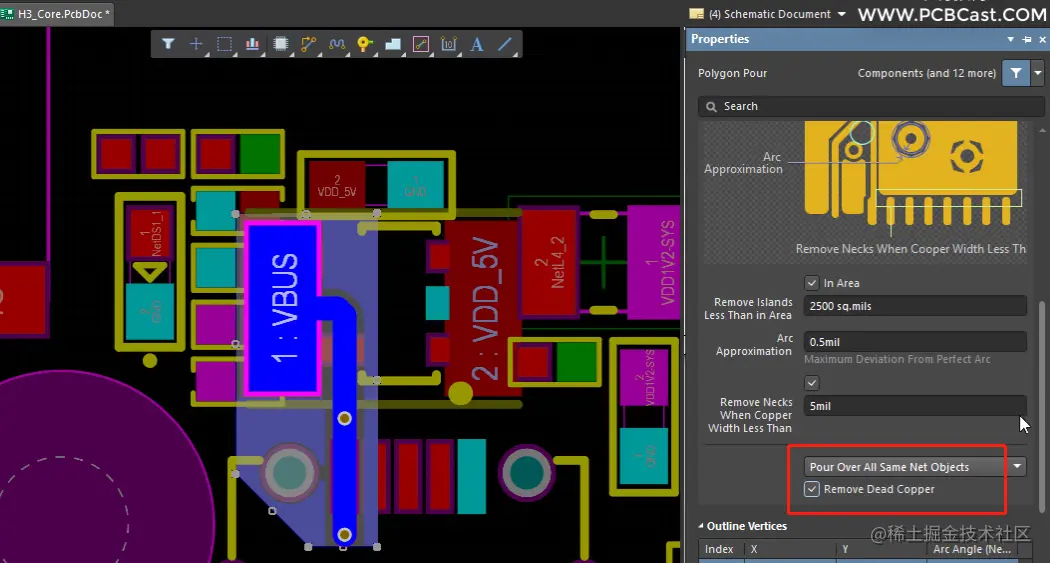Select the keepout pink-boxed tool
Viewport: 1050px width, 563px height.
[421, 44]
